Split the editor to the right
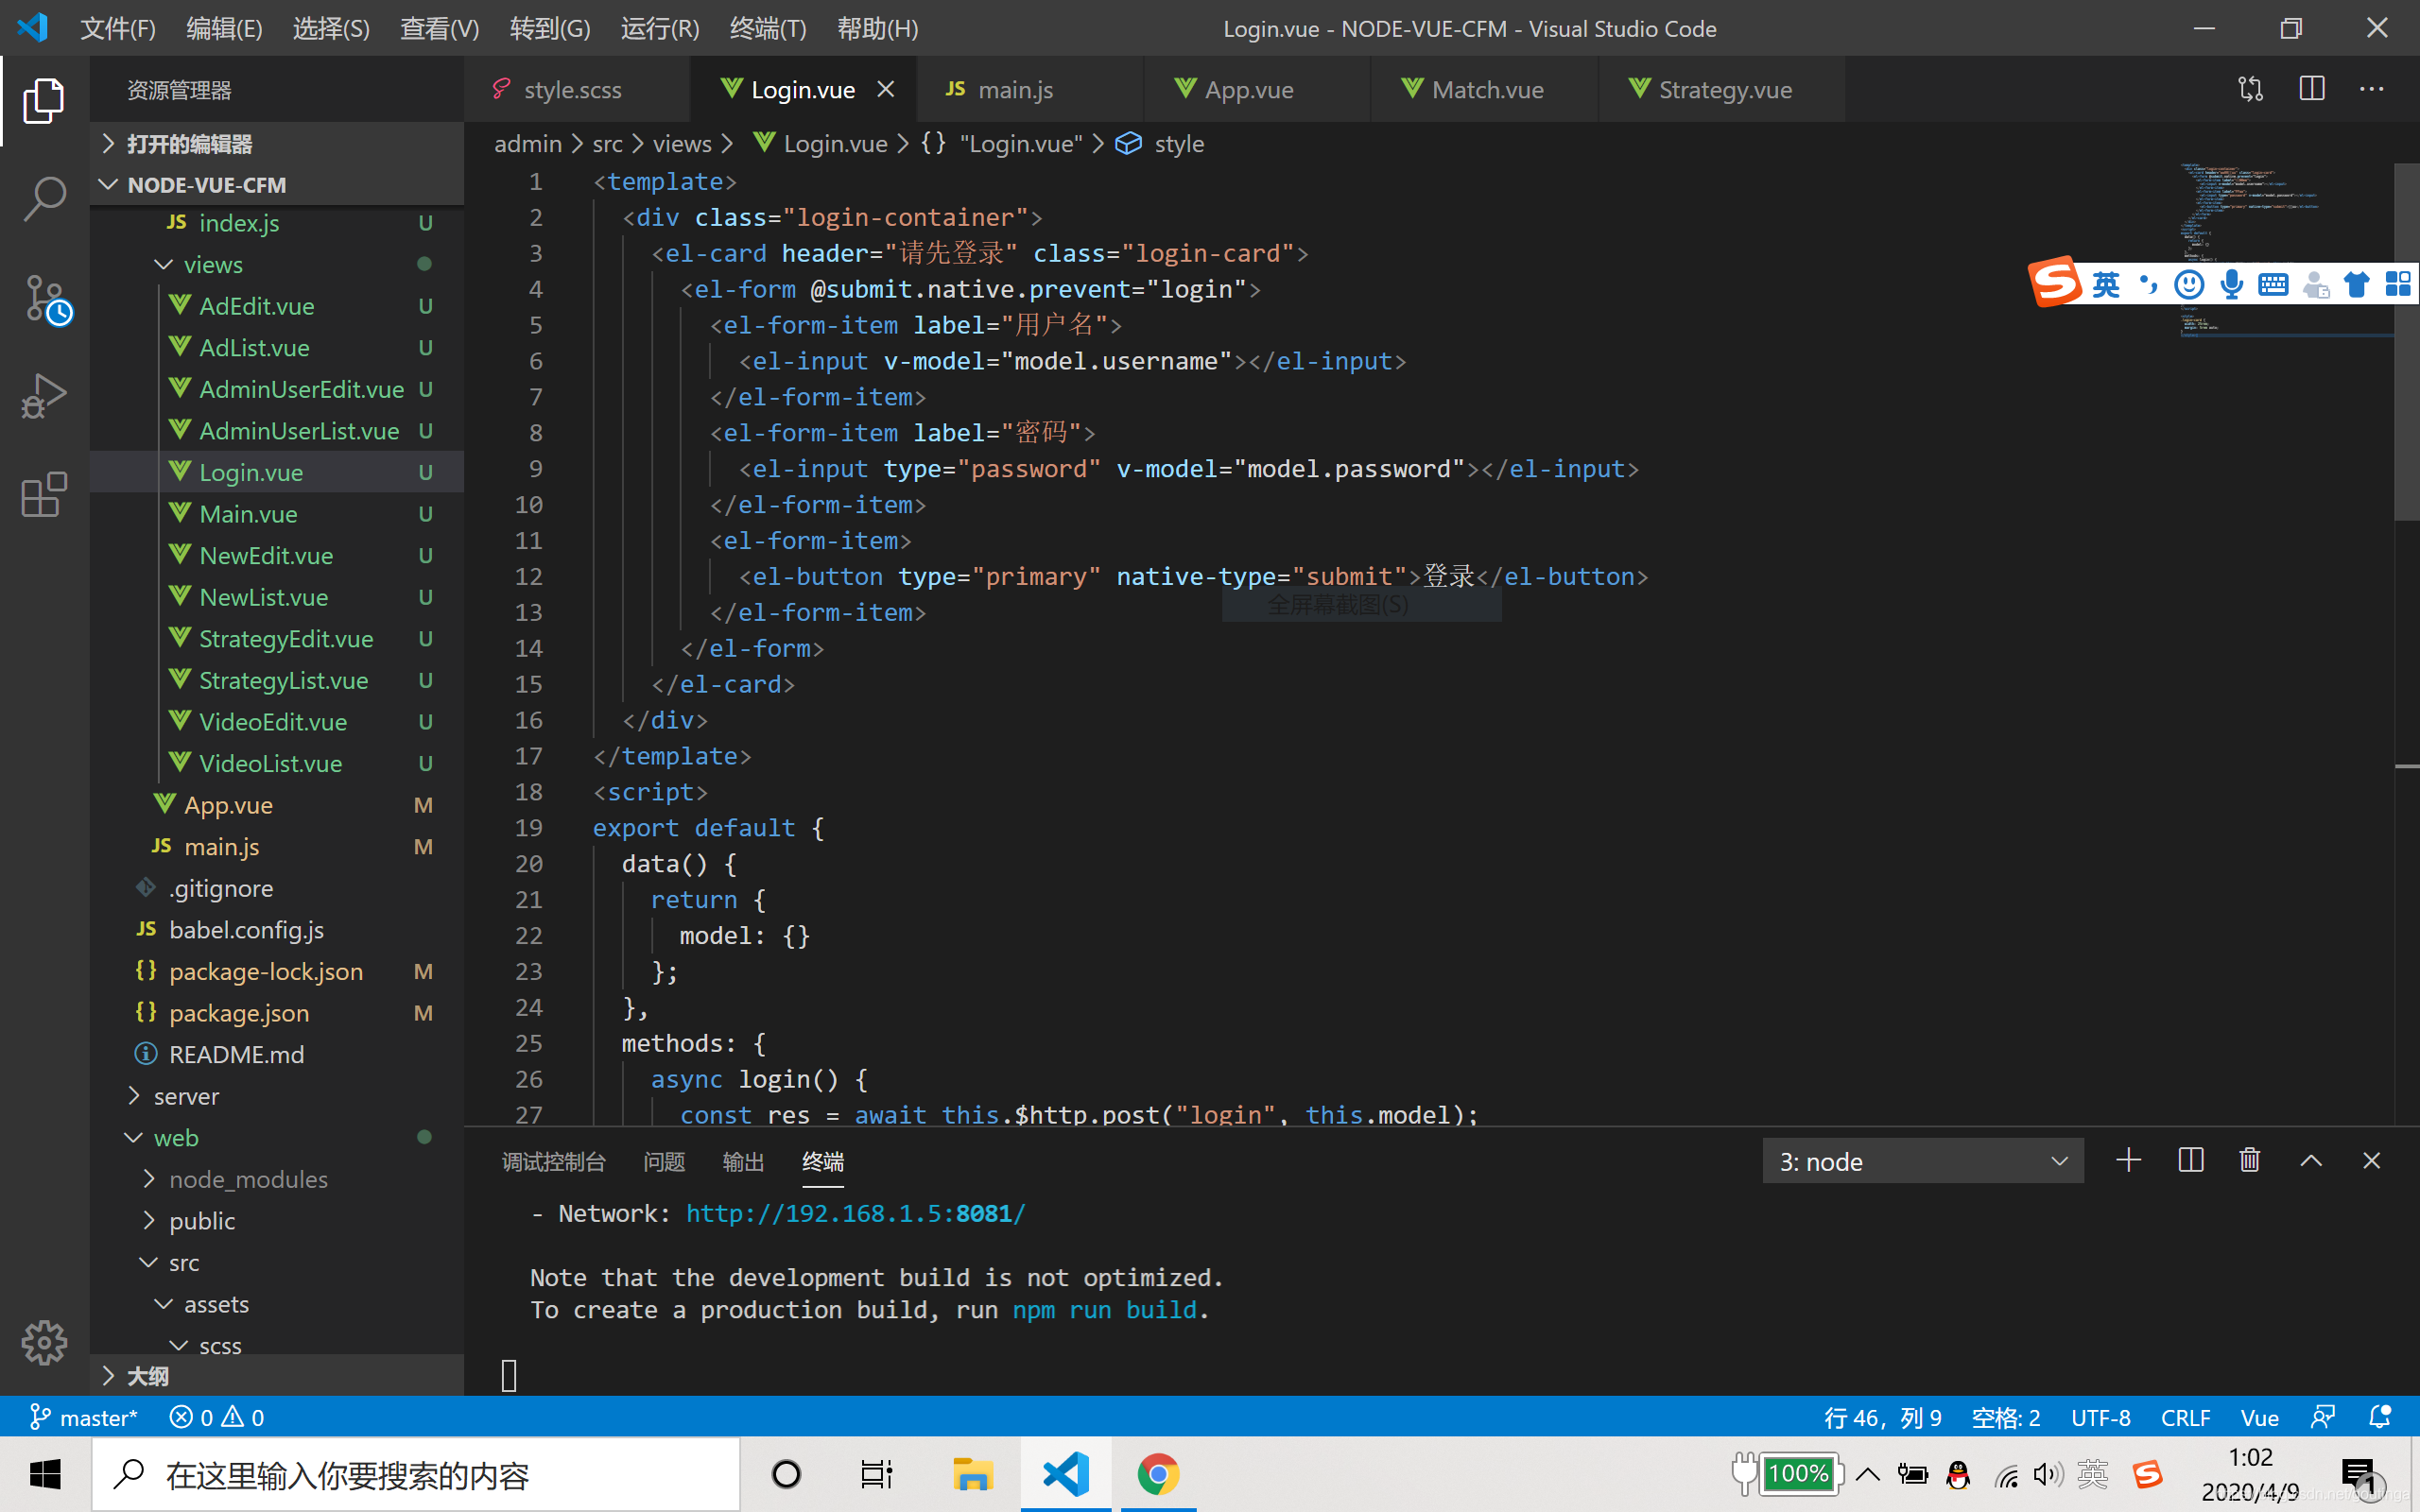The width and height of the screenshot is (2420, 1512). pos(2312,90)
